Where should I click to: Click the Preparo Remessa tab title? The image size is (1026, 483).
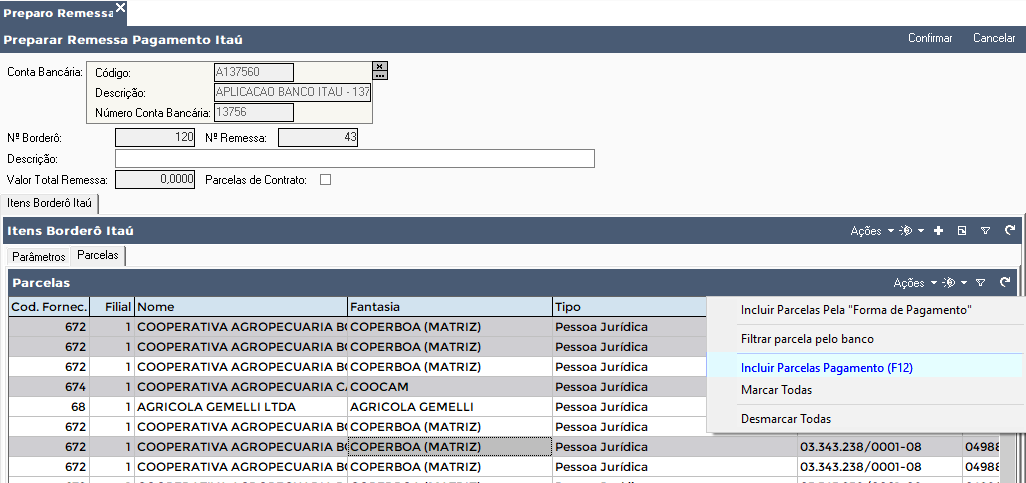pyautogui.click(x=57, y=14)
